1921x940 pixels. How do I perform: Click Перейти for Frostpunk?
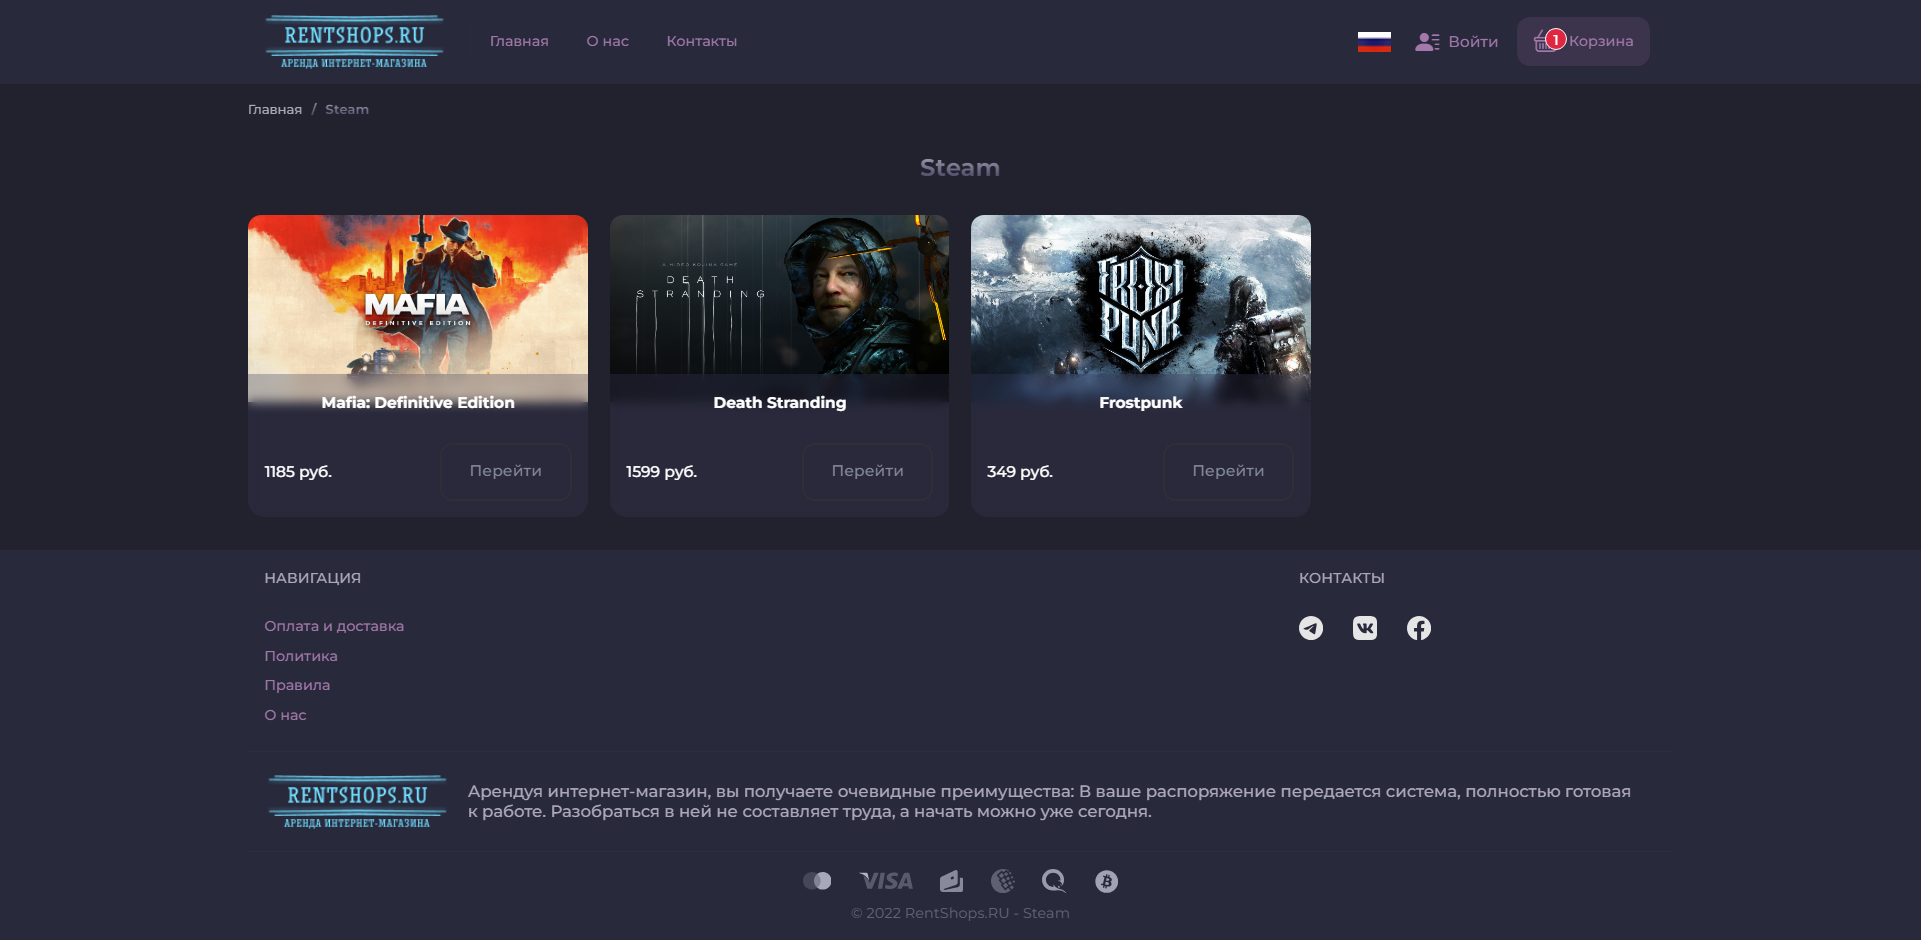pos(1228,471)
